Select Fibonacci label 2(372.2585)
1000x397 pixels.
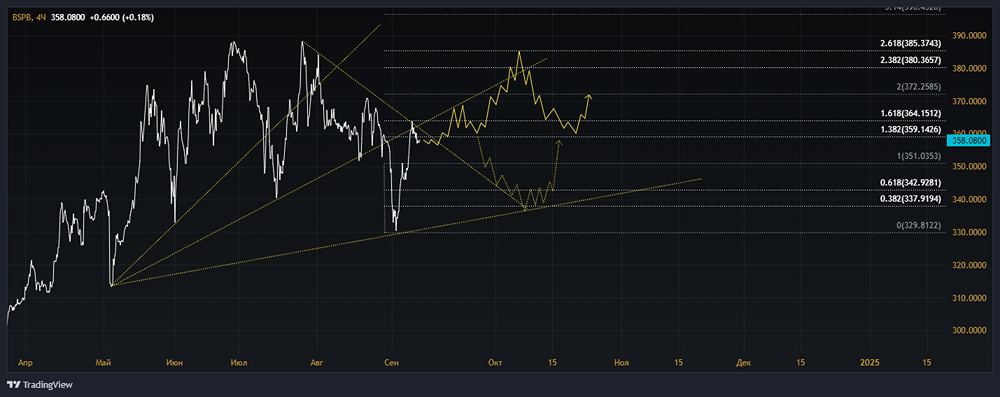918,86
